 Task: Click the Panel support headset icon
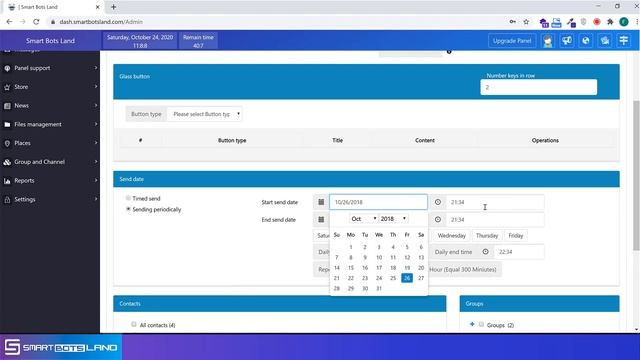[7, 68]
